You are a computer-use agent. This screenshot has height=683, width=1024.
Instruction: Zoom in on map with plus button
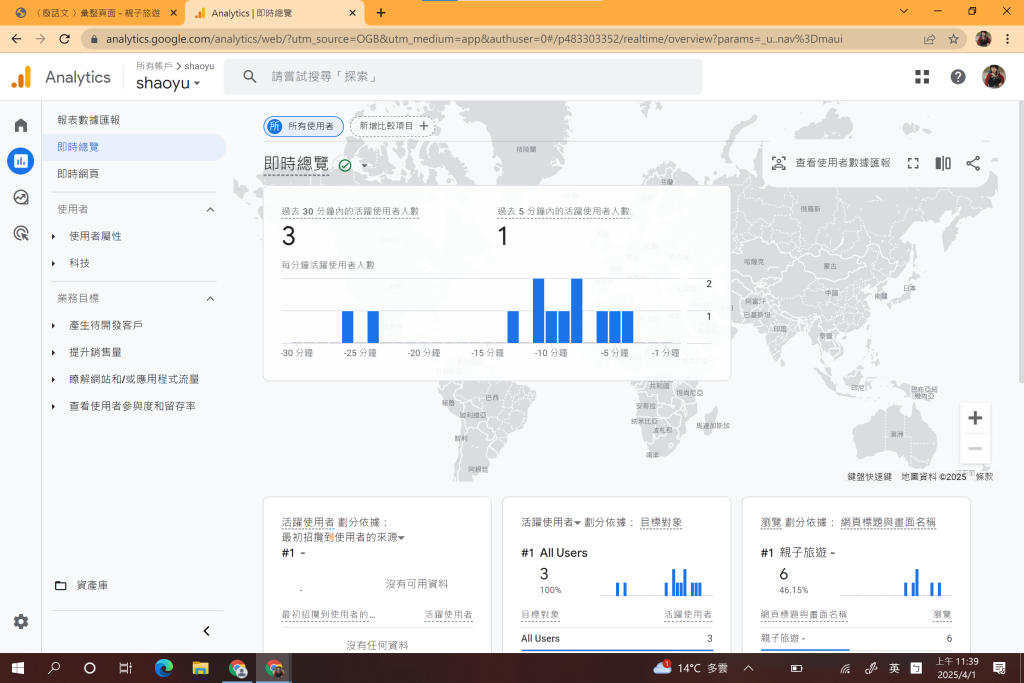tap(975, 418)
